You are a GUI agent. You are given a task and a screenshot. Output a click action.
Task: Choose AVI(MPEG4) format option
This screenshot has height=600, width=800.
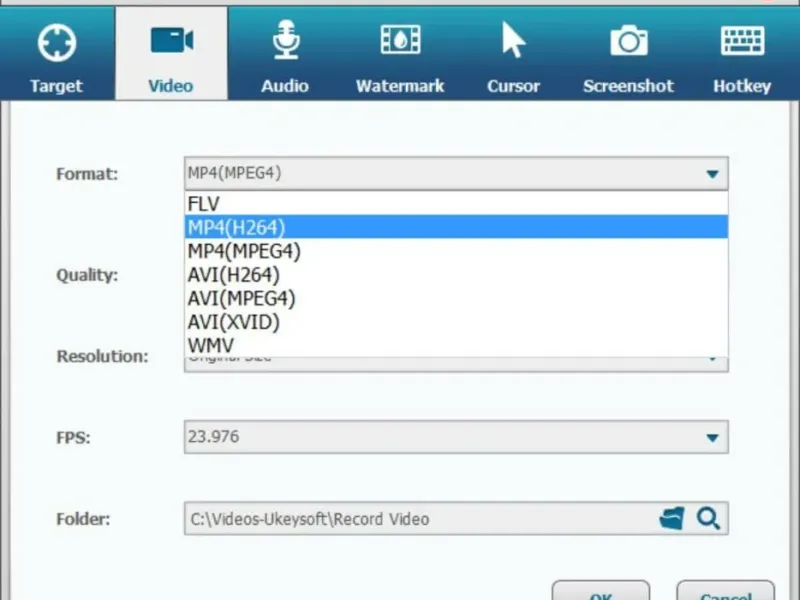point(456,298)
